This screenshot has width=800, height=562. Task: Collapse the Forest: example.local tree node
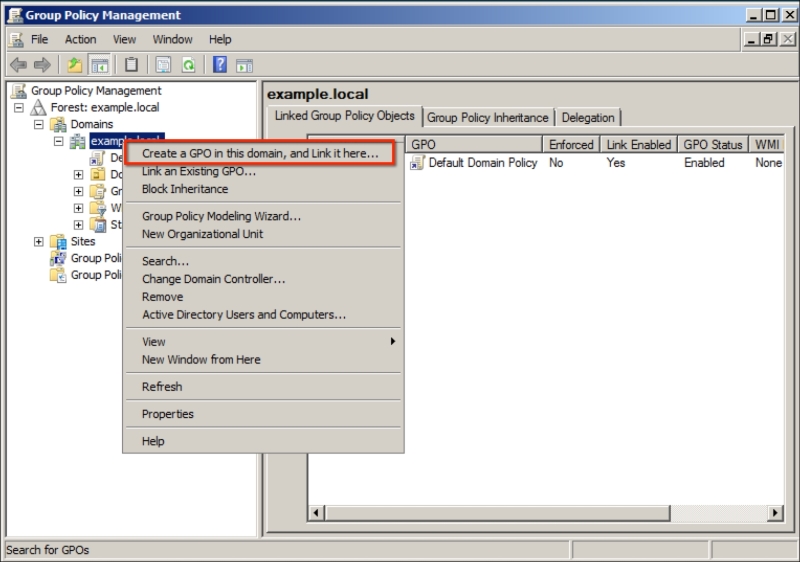19,108
